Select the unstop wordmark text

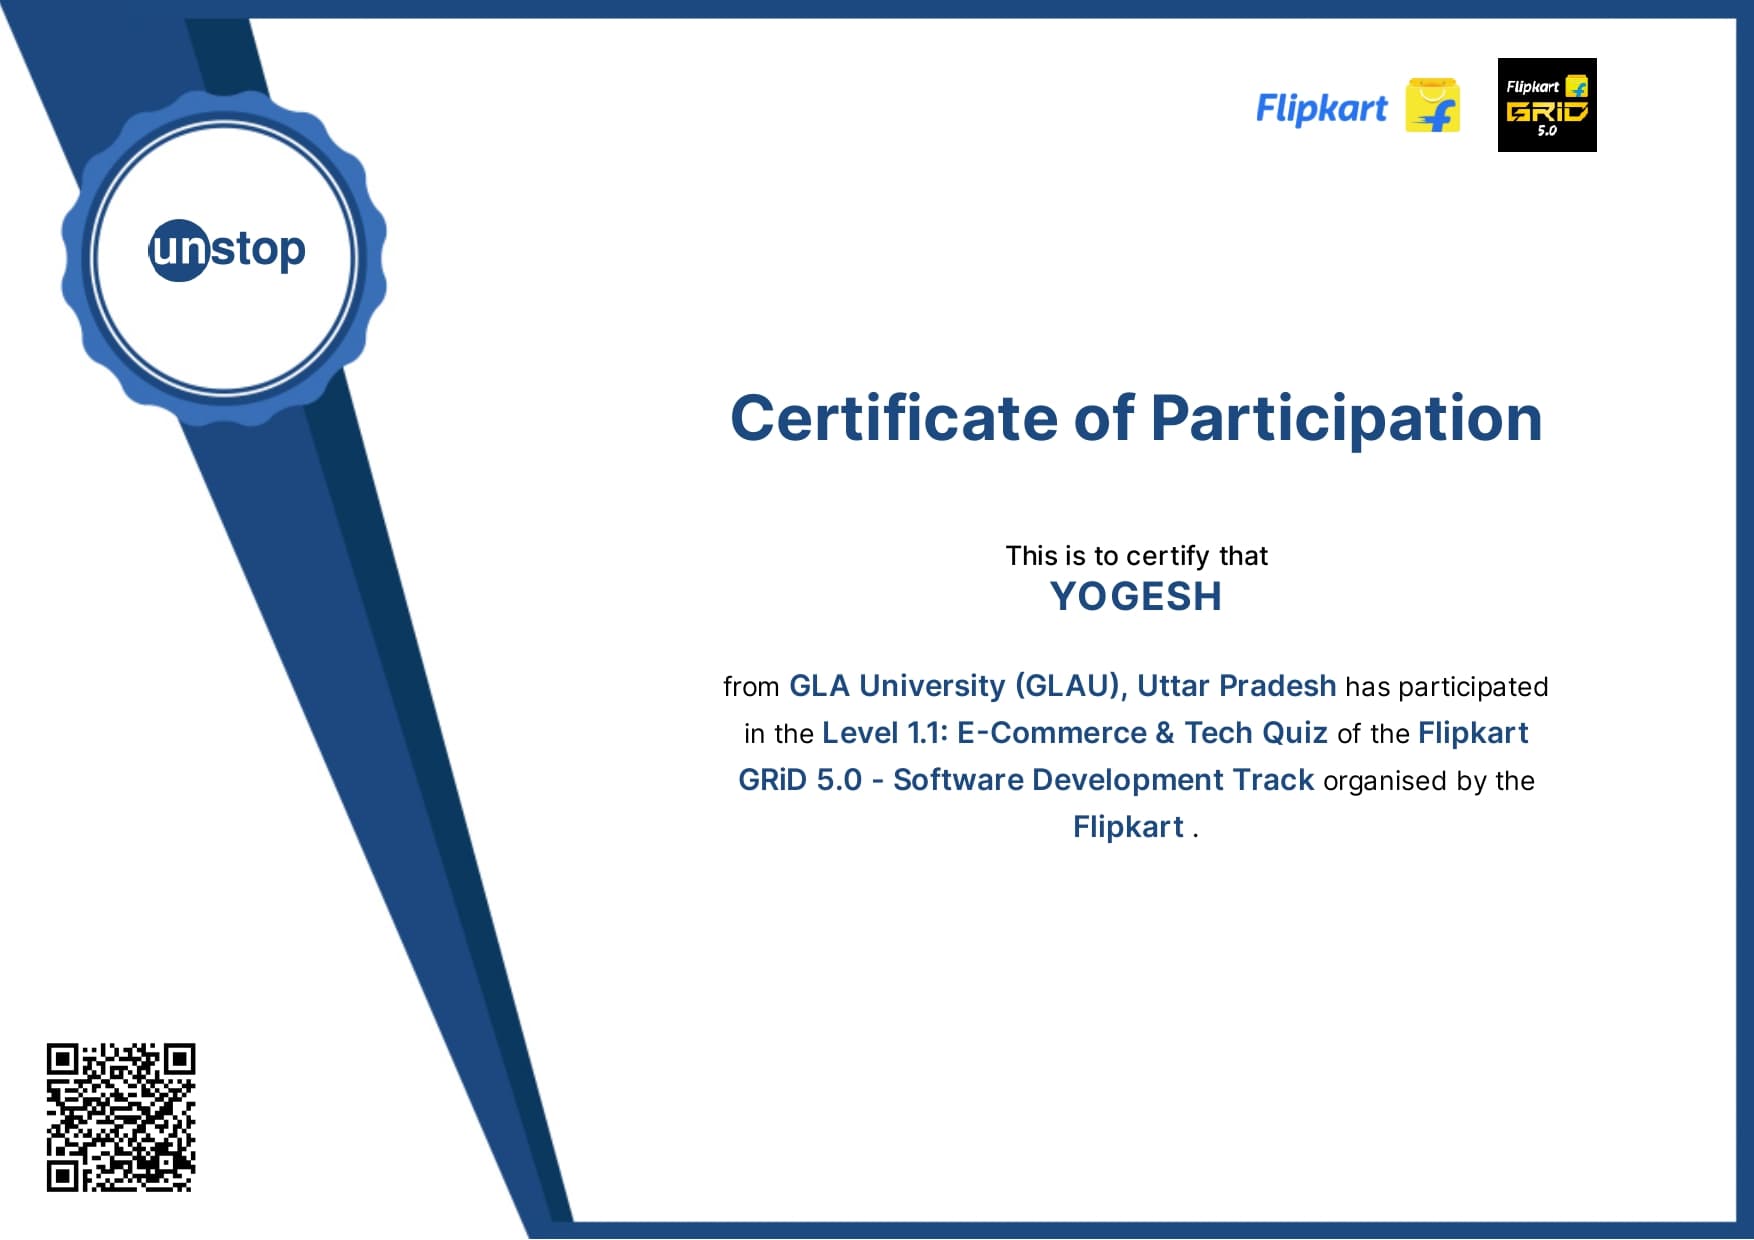(228, 251)
